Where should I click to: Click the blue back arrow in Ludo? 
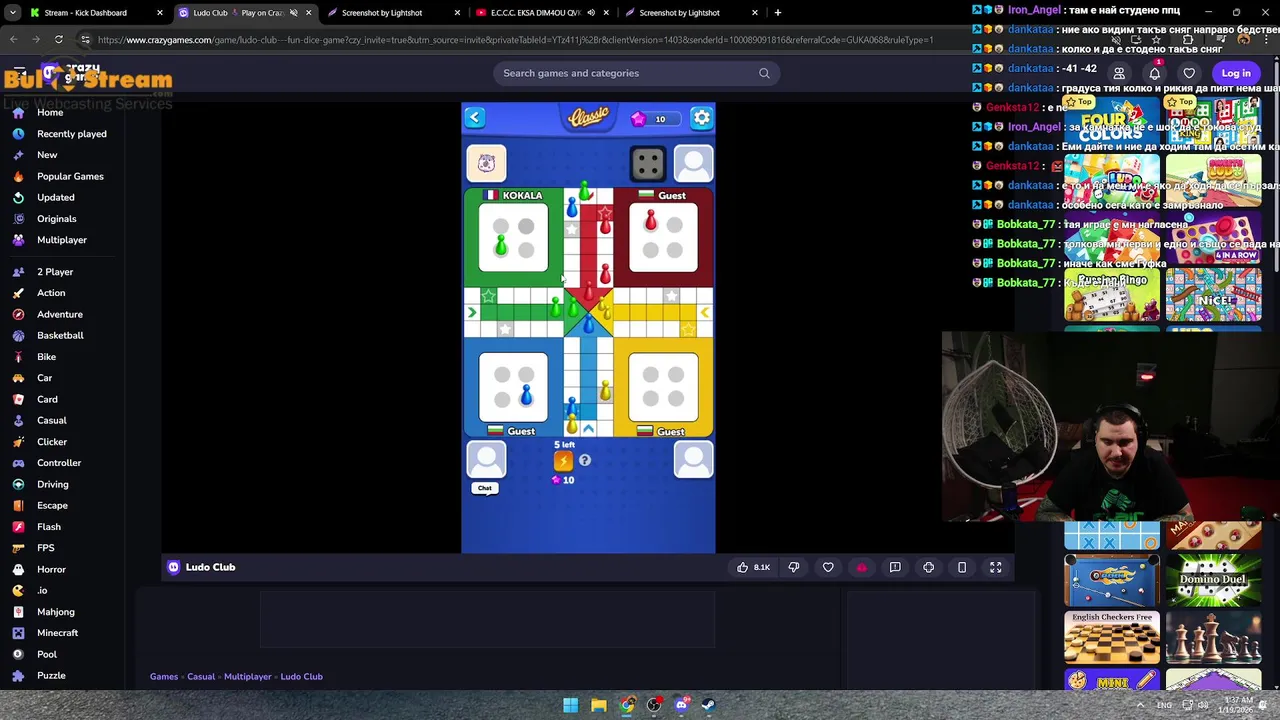click(x=475, y=118)
